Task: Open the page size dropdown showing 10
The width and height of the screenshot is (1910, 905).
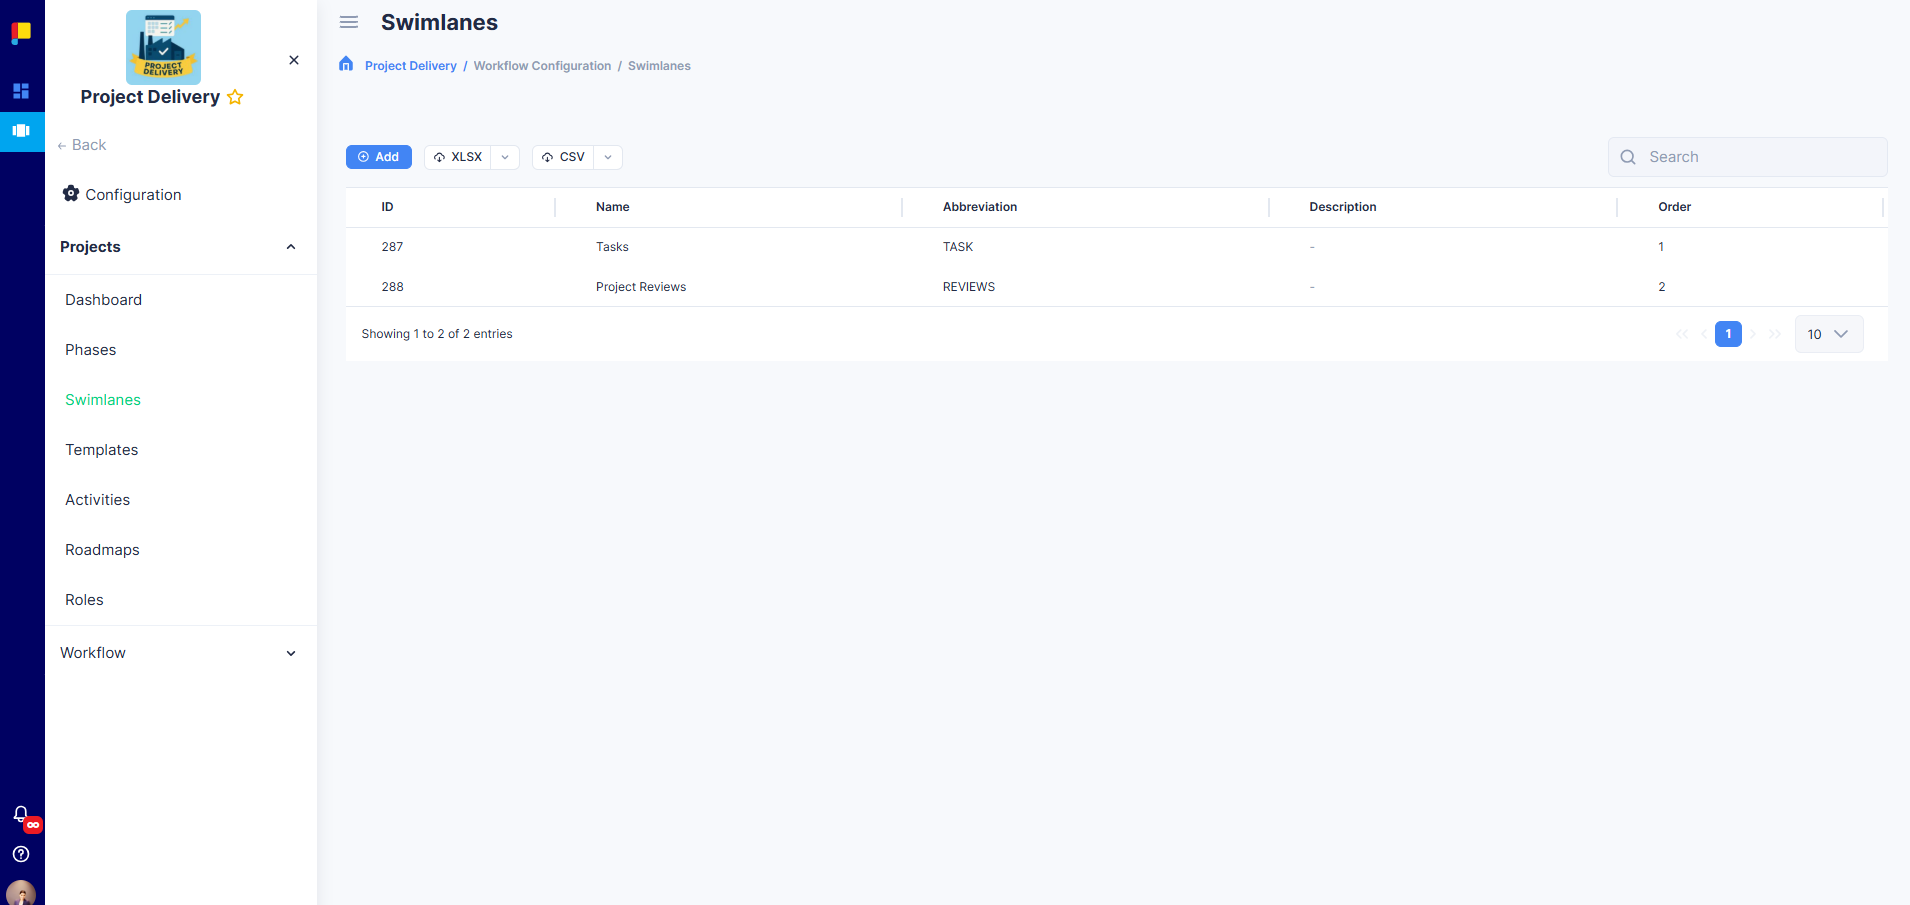Action: 1828,334
